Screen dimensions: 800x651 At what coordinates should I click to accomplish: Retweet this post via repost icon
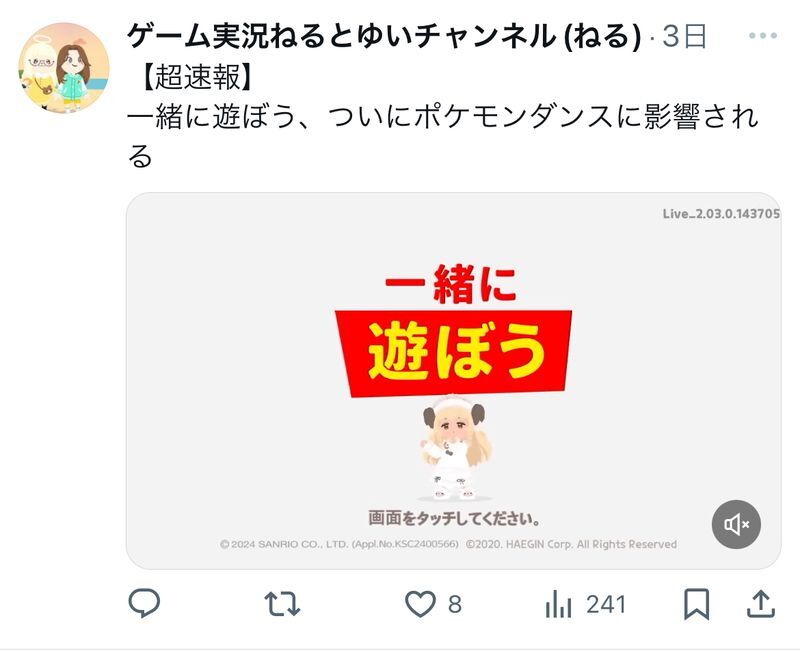click(282, 604)
